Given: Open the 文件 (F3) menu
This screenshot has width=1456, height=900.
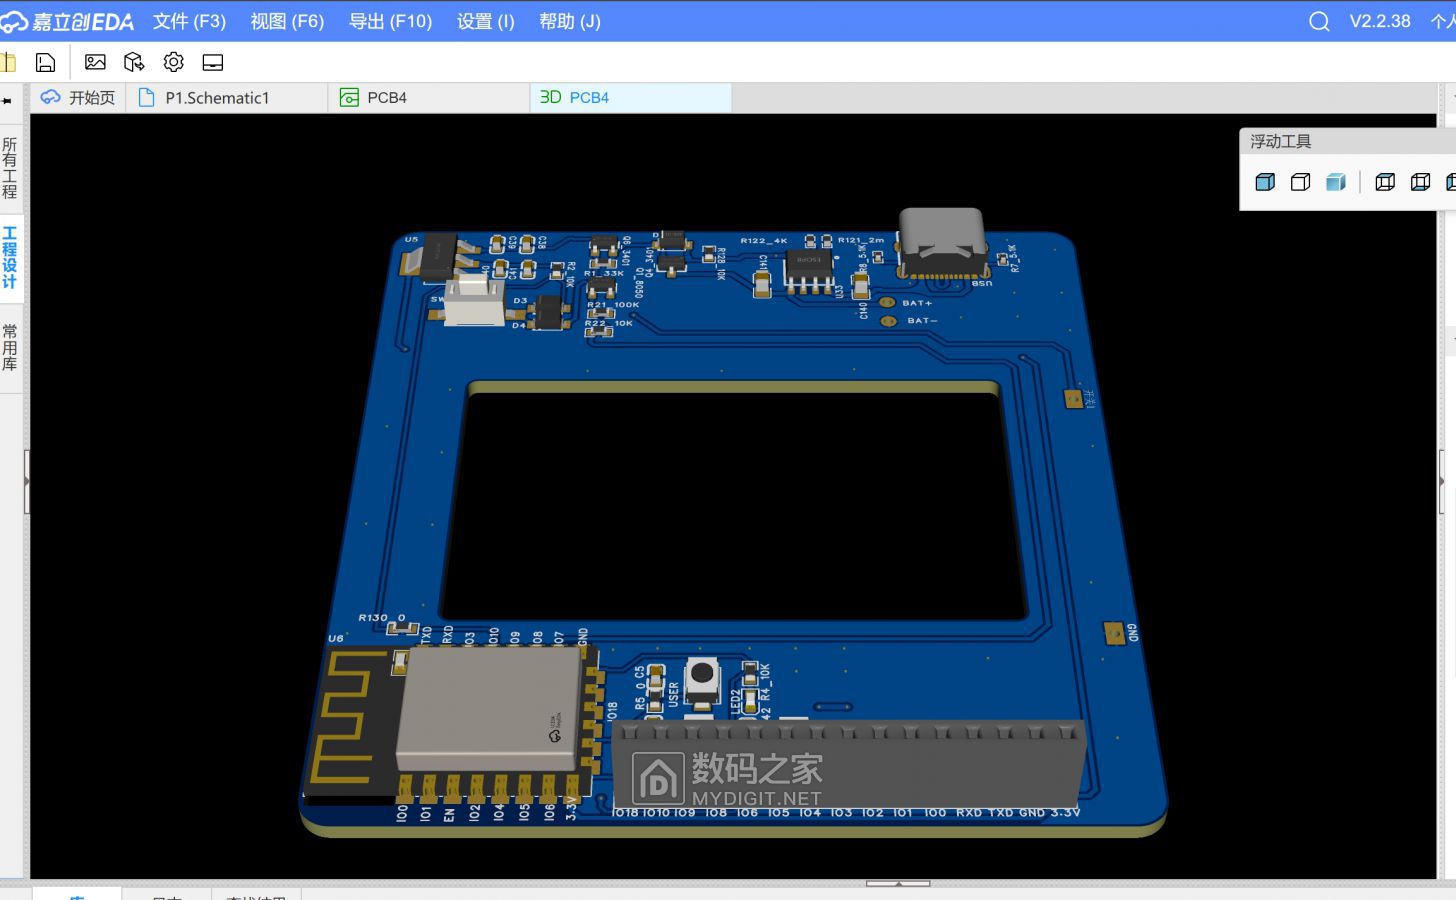Looking at the screenshot, I should click(x=189, y=21).
